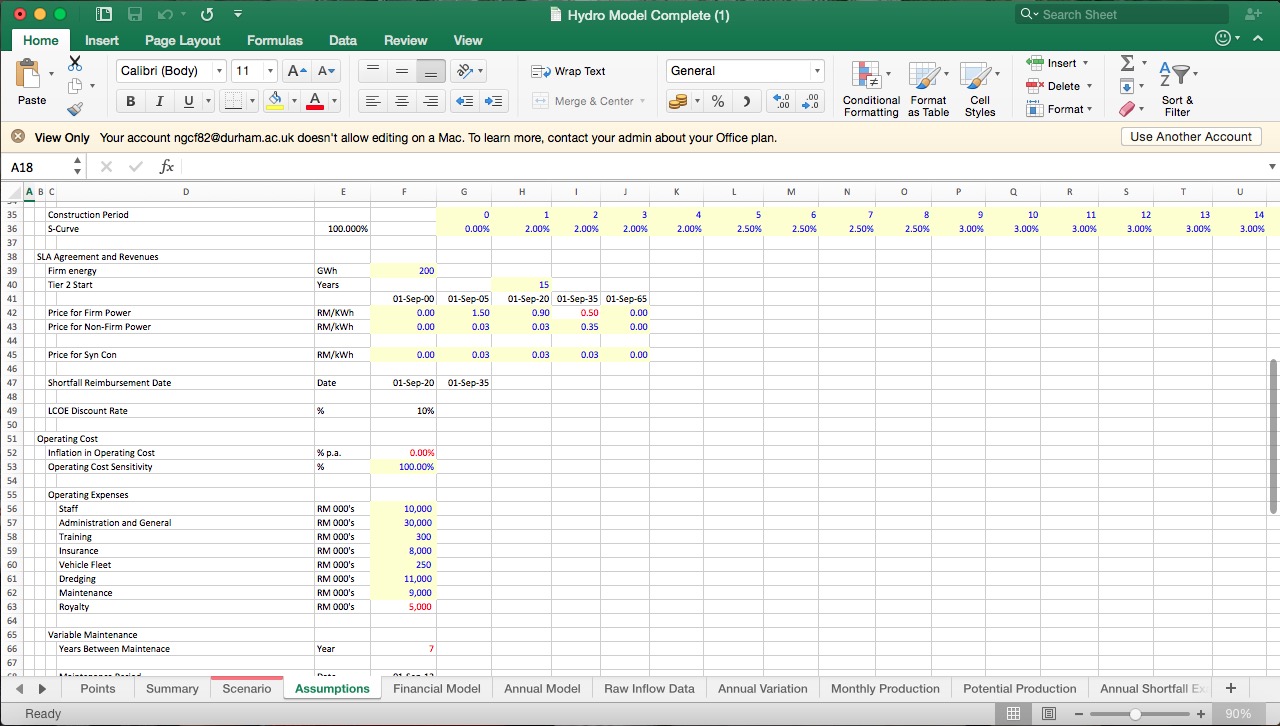Click the Increase Decimal icon

click(780, 101)
